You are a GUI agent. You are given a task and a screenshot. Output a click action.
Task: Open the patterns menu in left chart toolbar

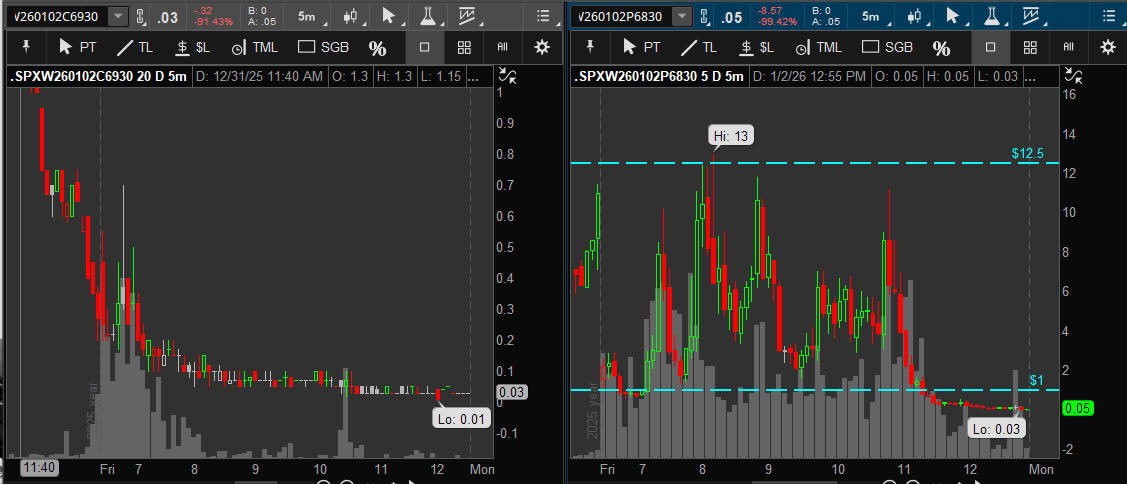[x=467, y=16]
